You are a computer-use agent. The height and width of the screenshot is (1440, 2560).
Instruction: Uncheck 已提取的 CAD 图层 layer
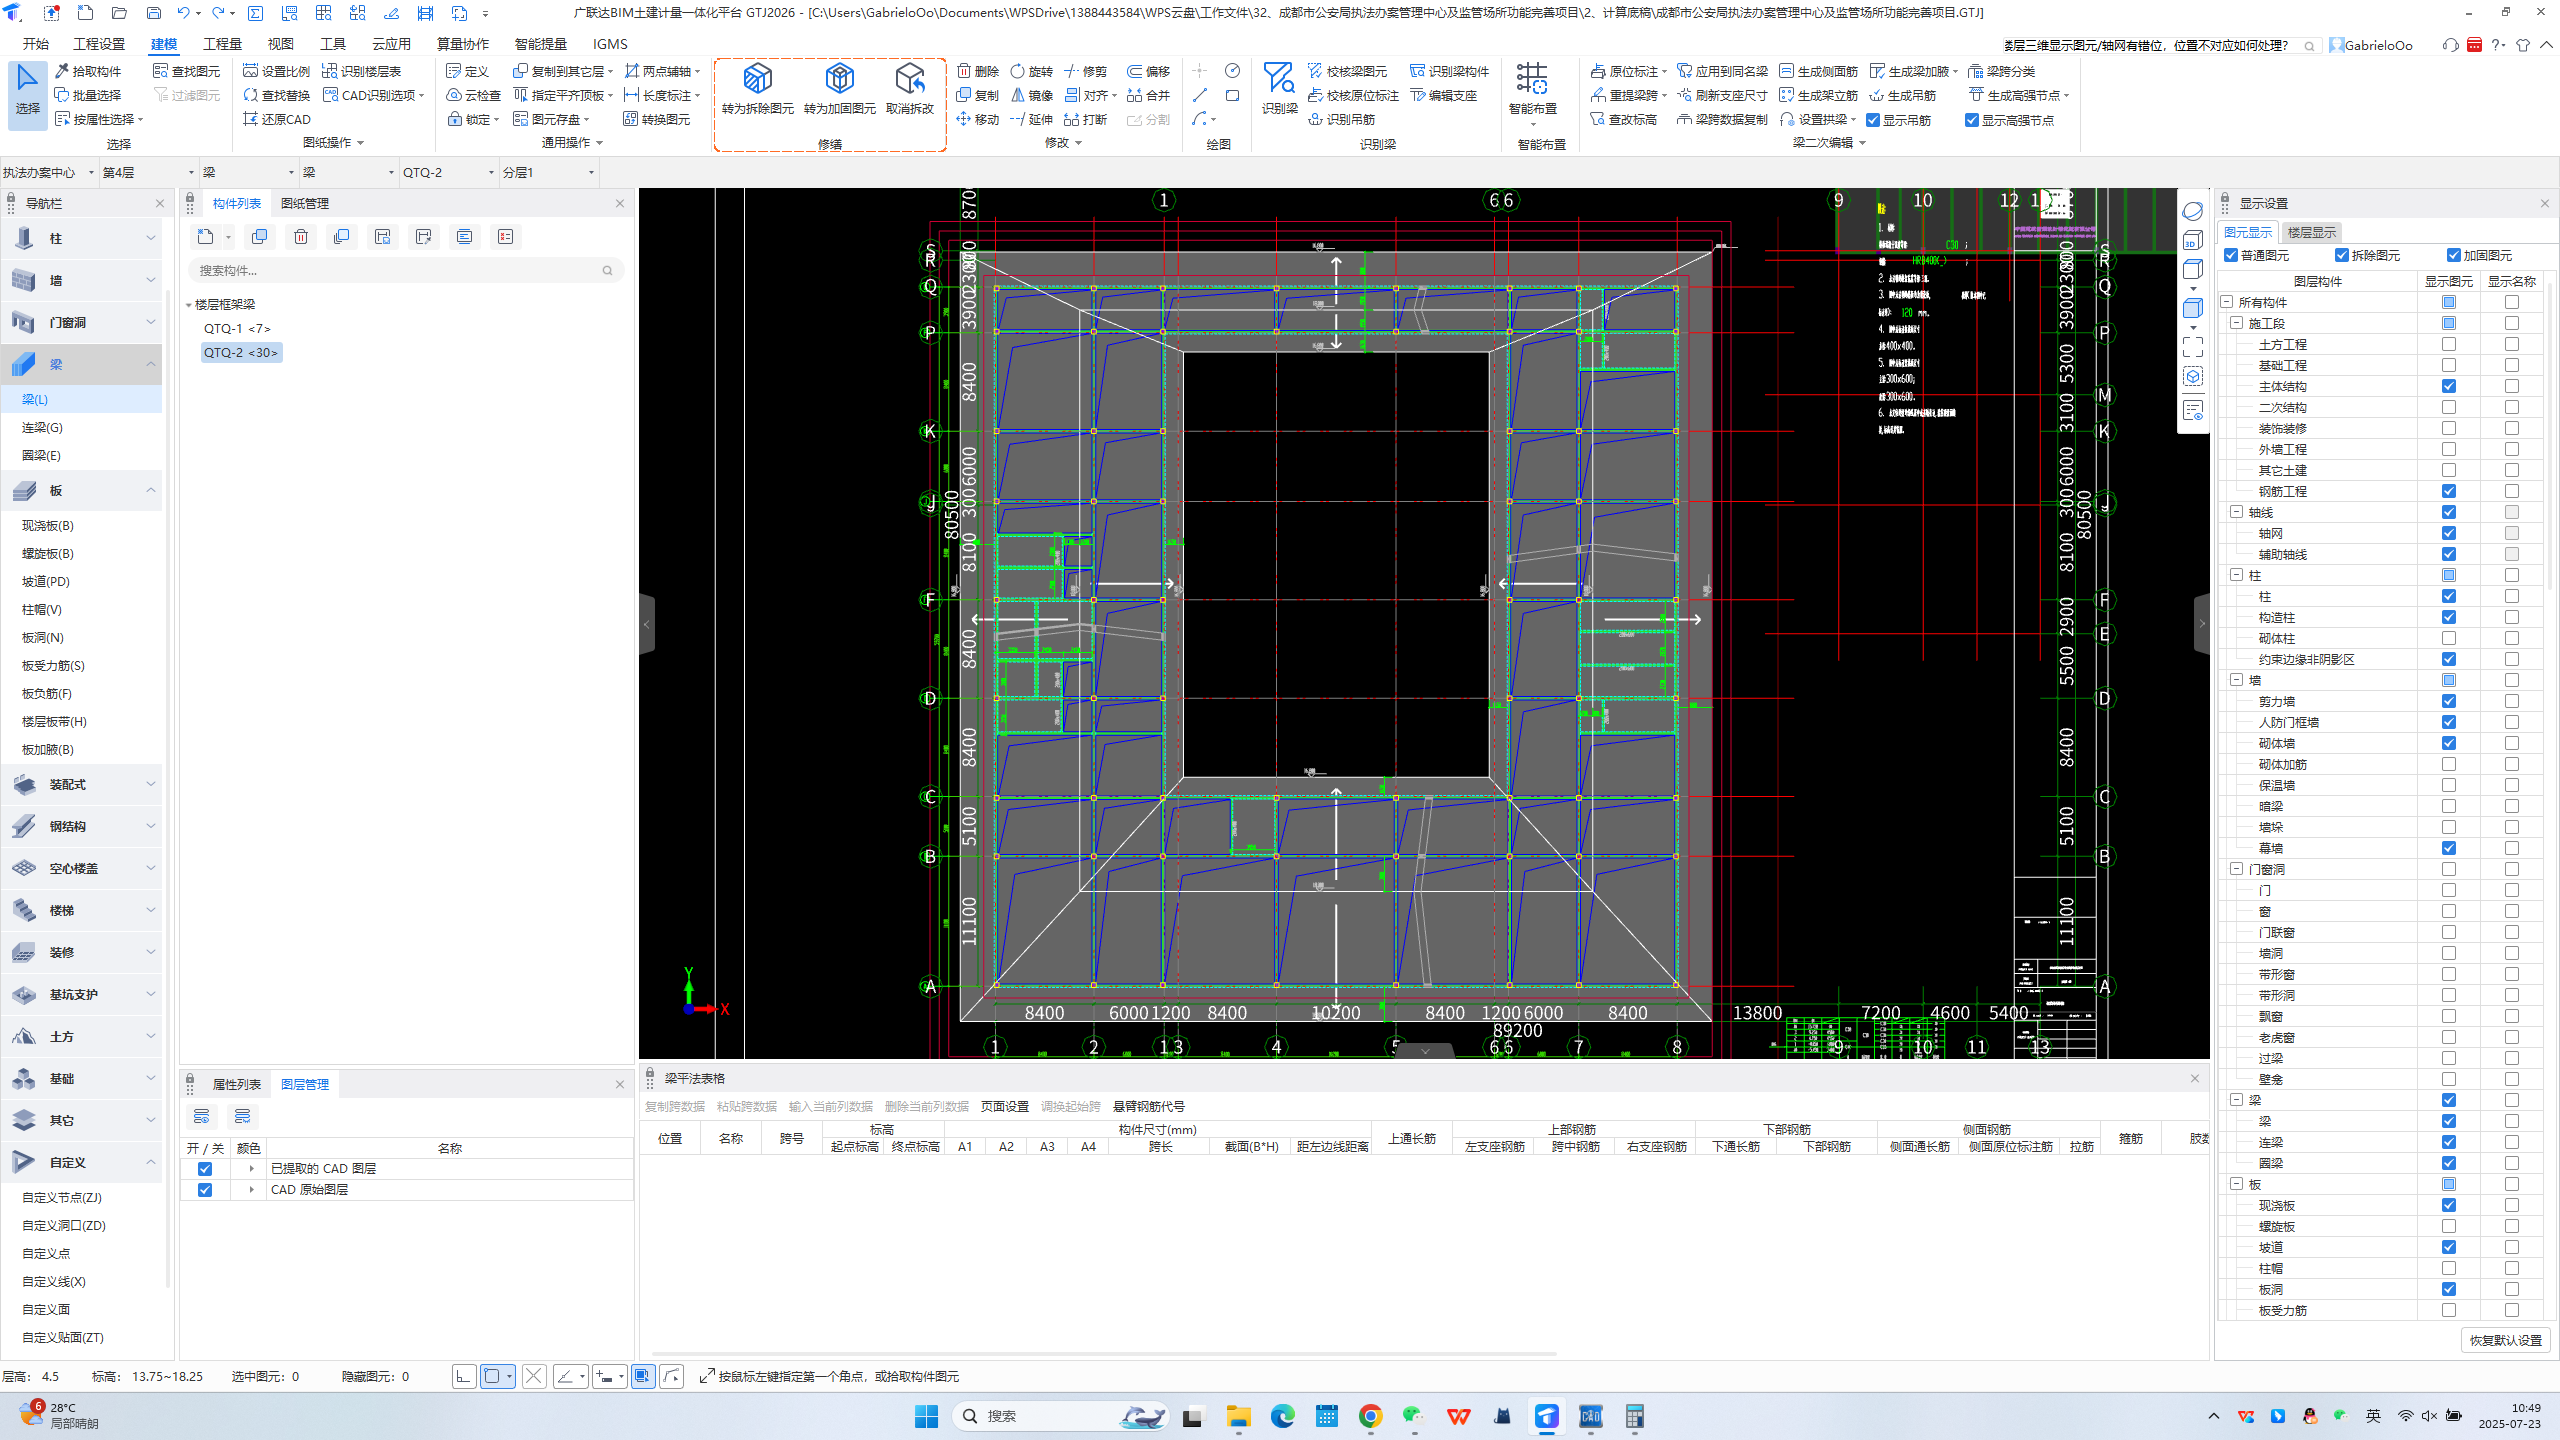205,1169
